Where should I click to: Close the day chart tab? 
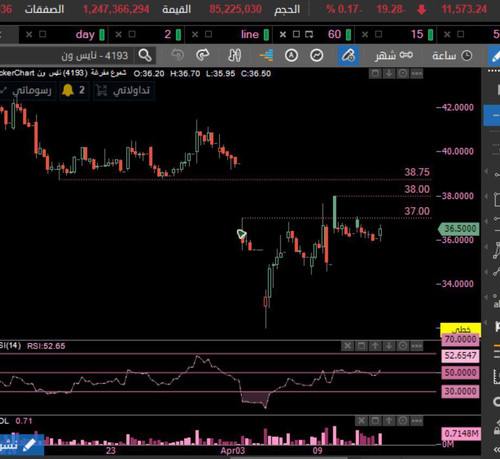click(x=29, y=34)
